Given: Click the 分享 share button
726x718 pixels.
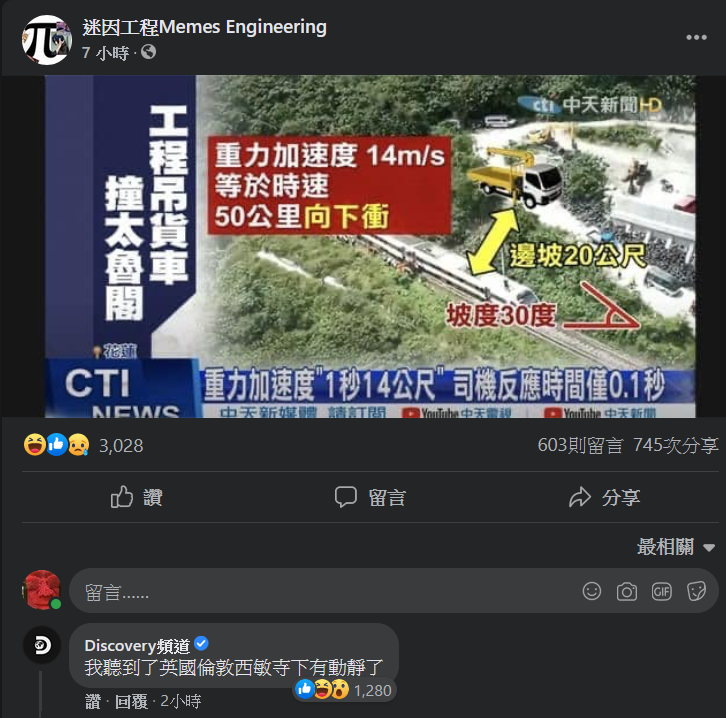Looking at the screenshot, I should click(x=604, y=497).
